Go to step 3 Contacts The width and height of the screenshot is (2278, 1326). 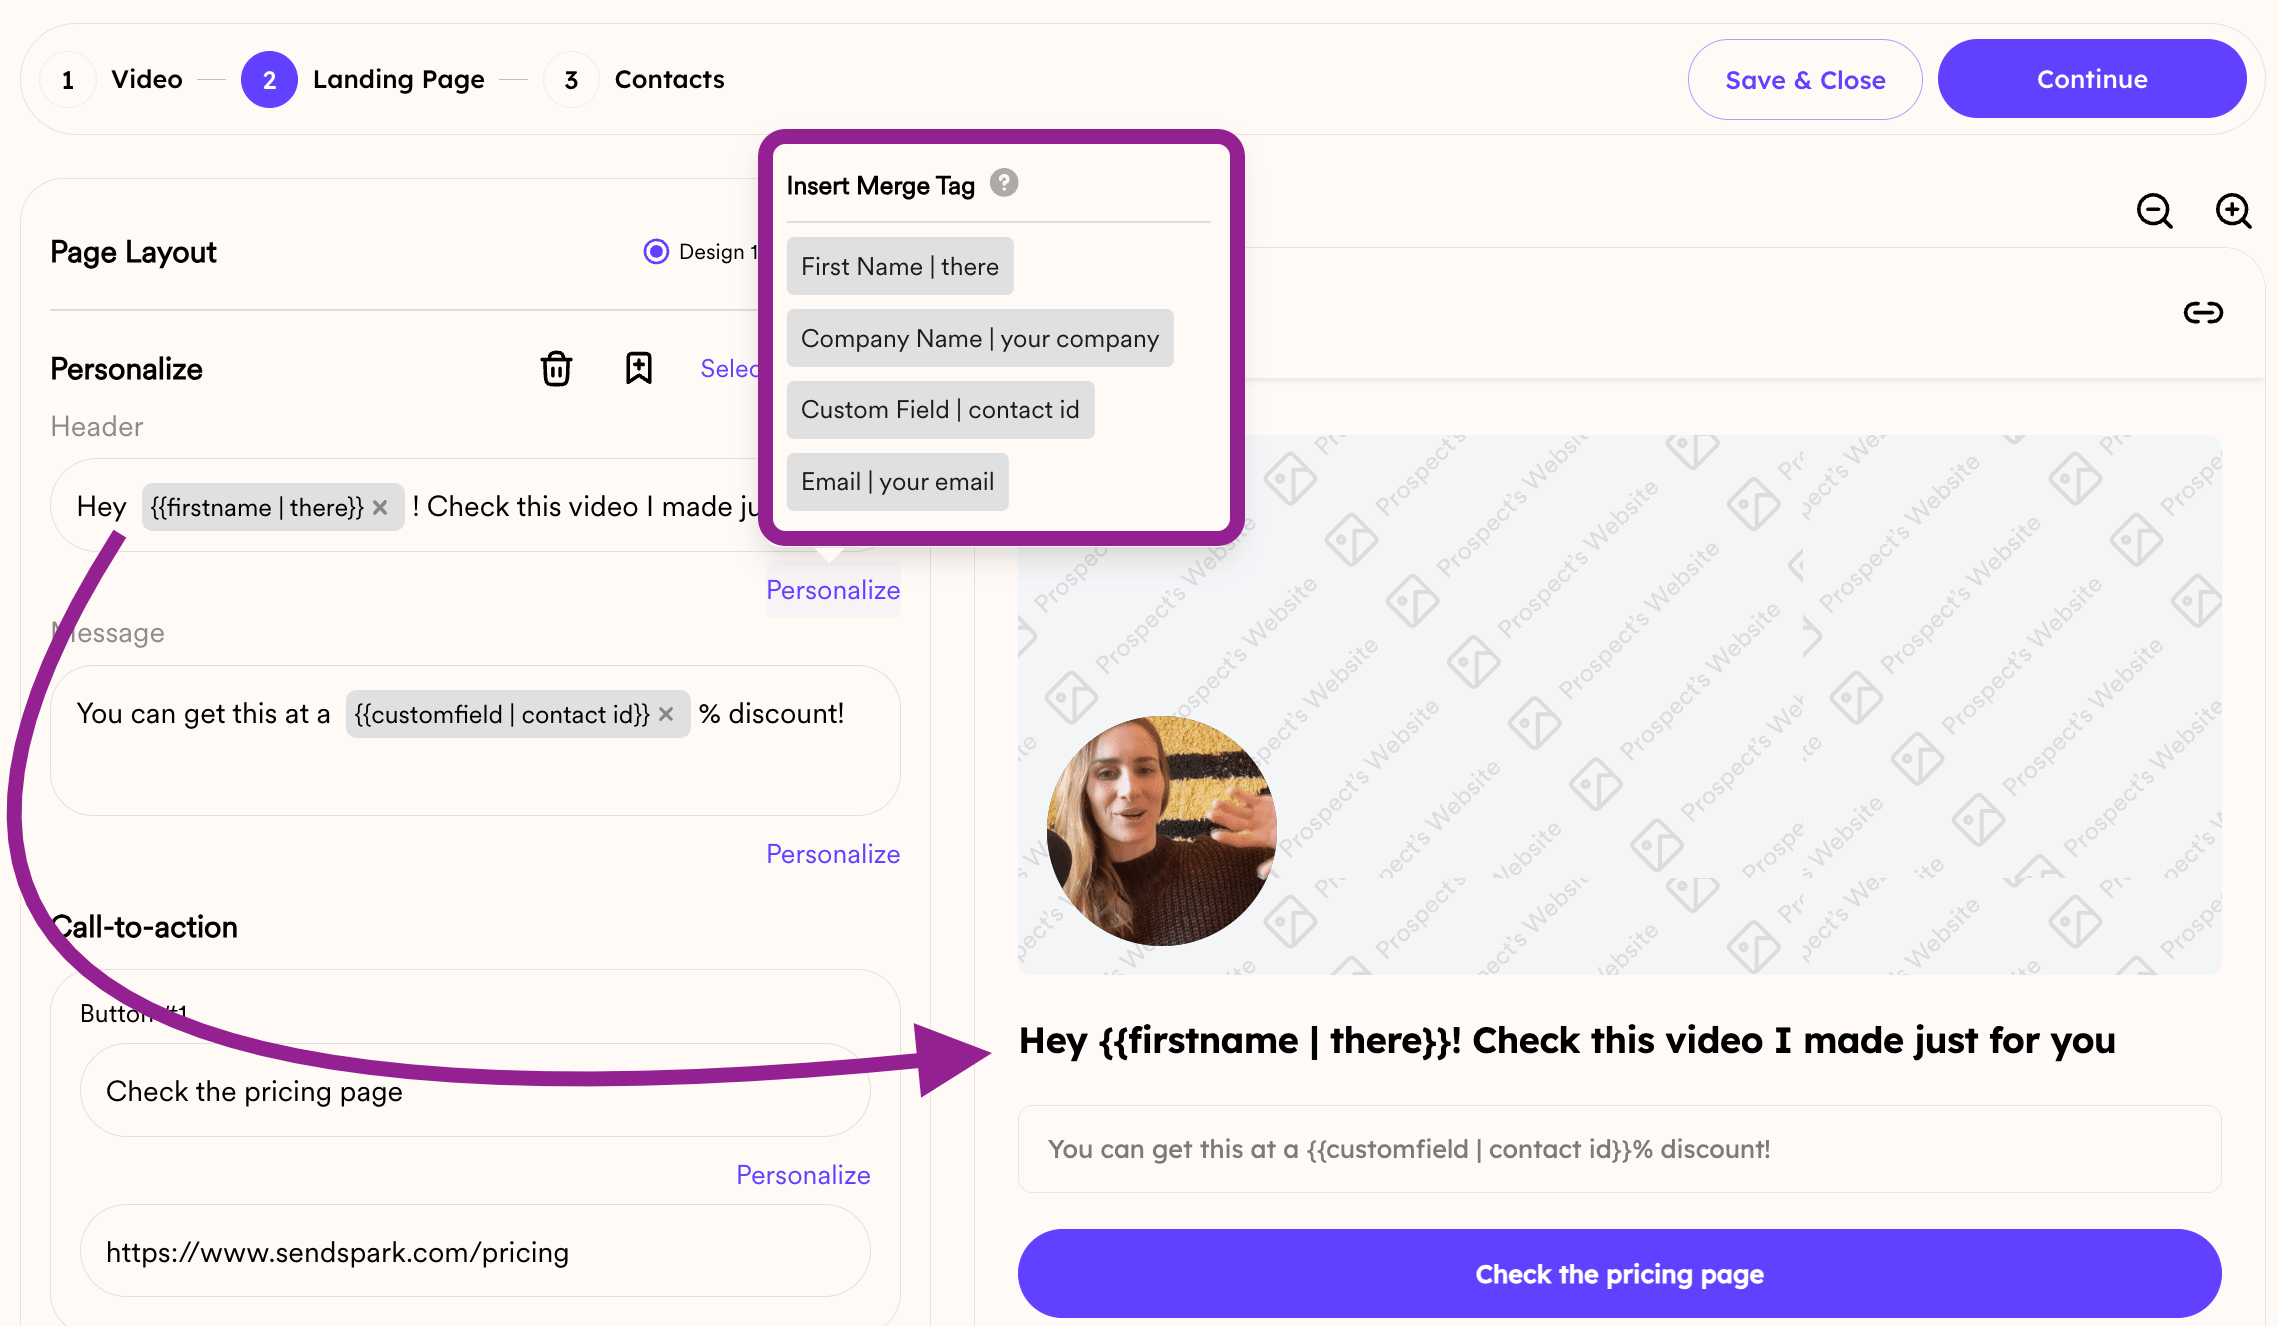coord(634,79)
